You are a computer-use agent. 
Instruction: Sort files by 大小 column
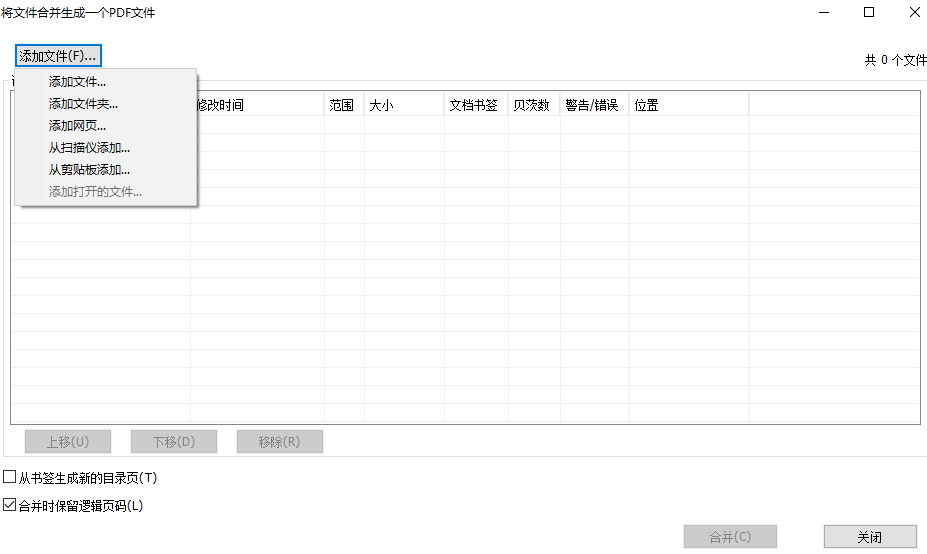tap(403, 105)
